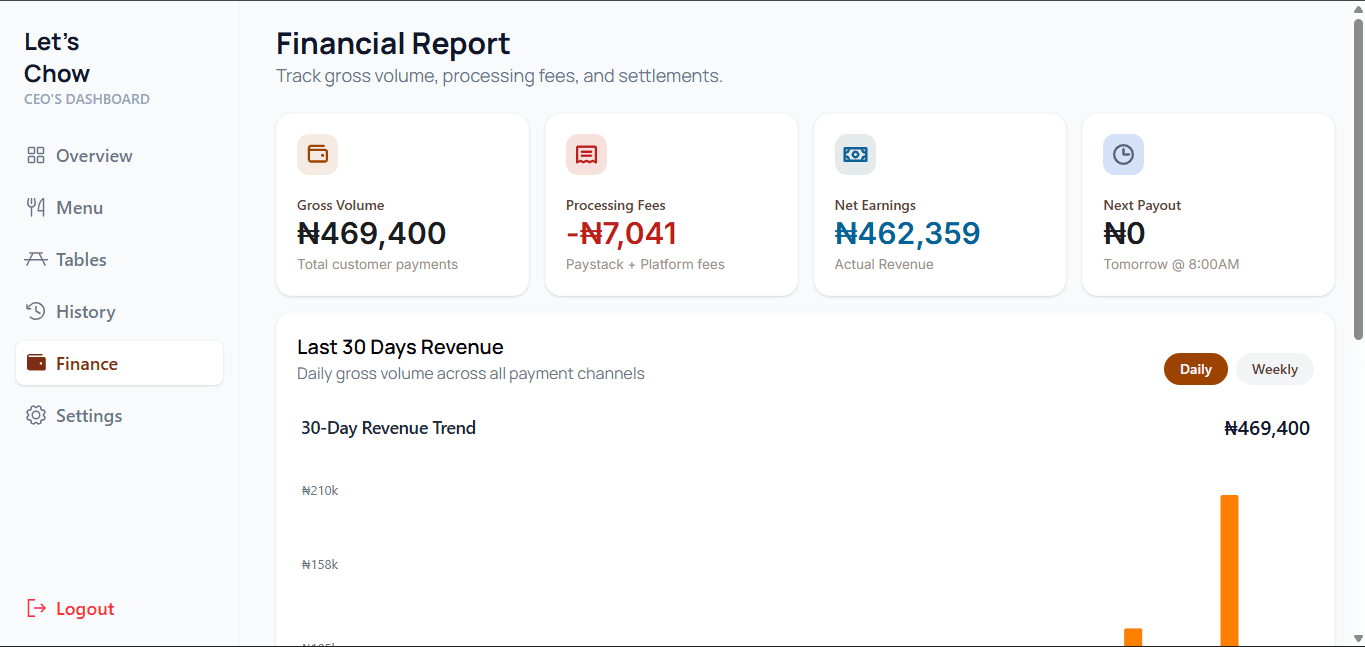Go to the Menu section
This screenshot has width=1365, height=647.
(119, 207)
